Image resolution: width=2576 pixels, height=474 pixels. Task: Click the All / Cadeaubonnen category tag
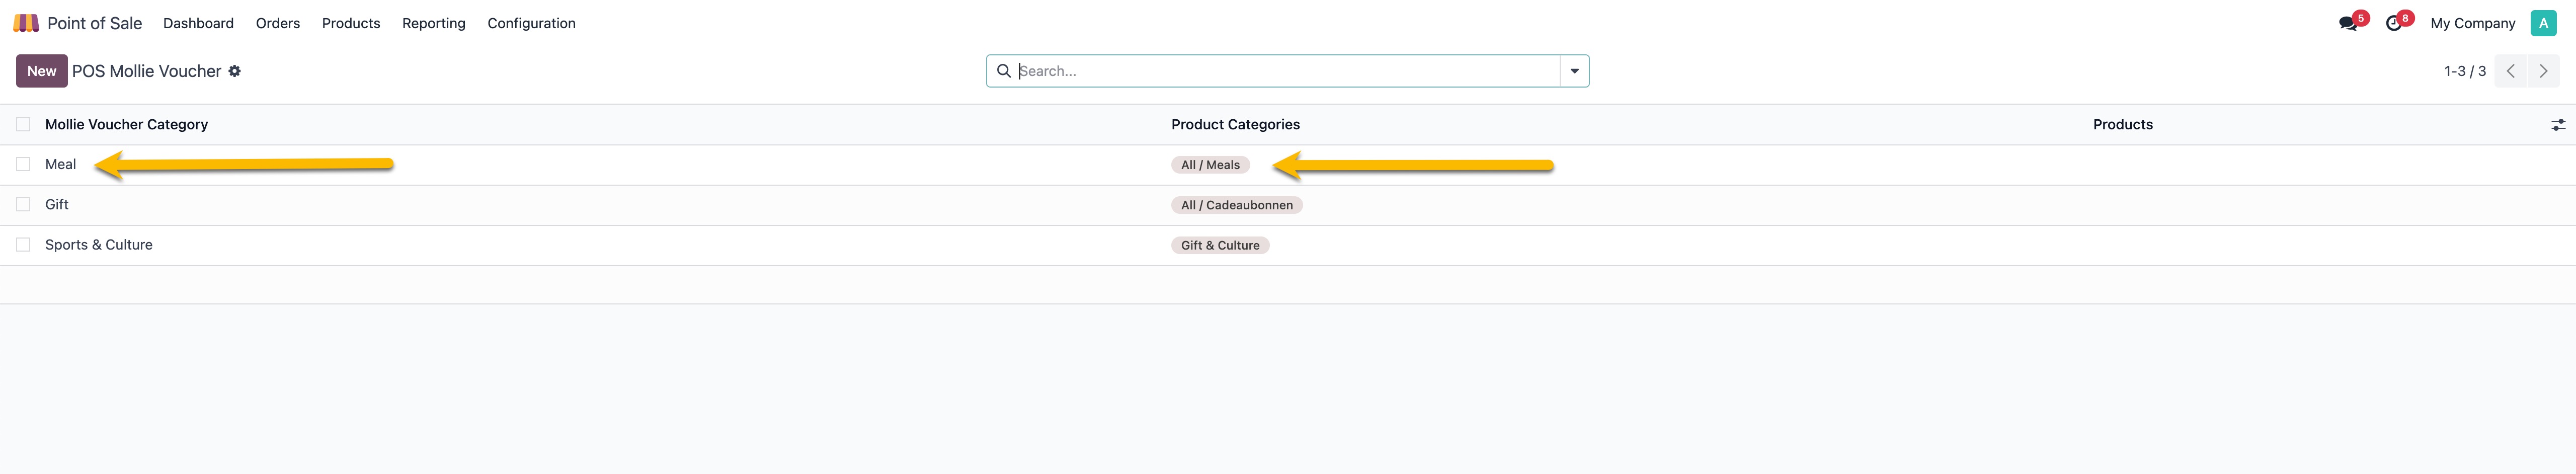coord(1236,205)
